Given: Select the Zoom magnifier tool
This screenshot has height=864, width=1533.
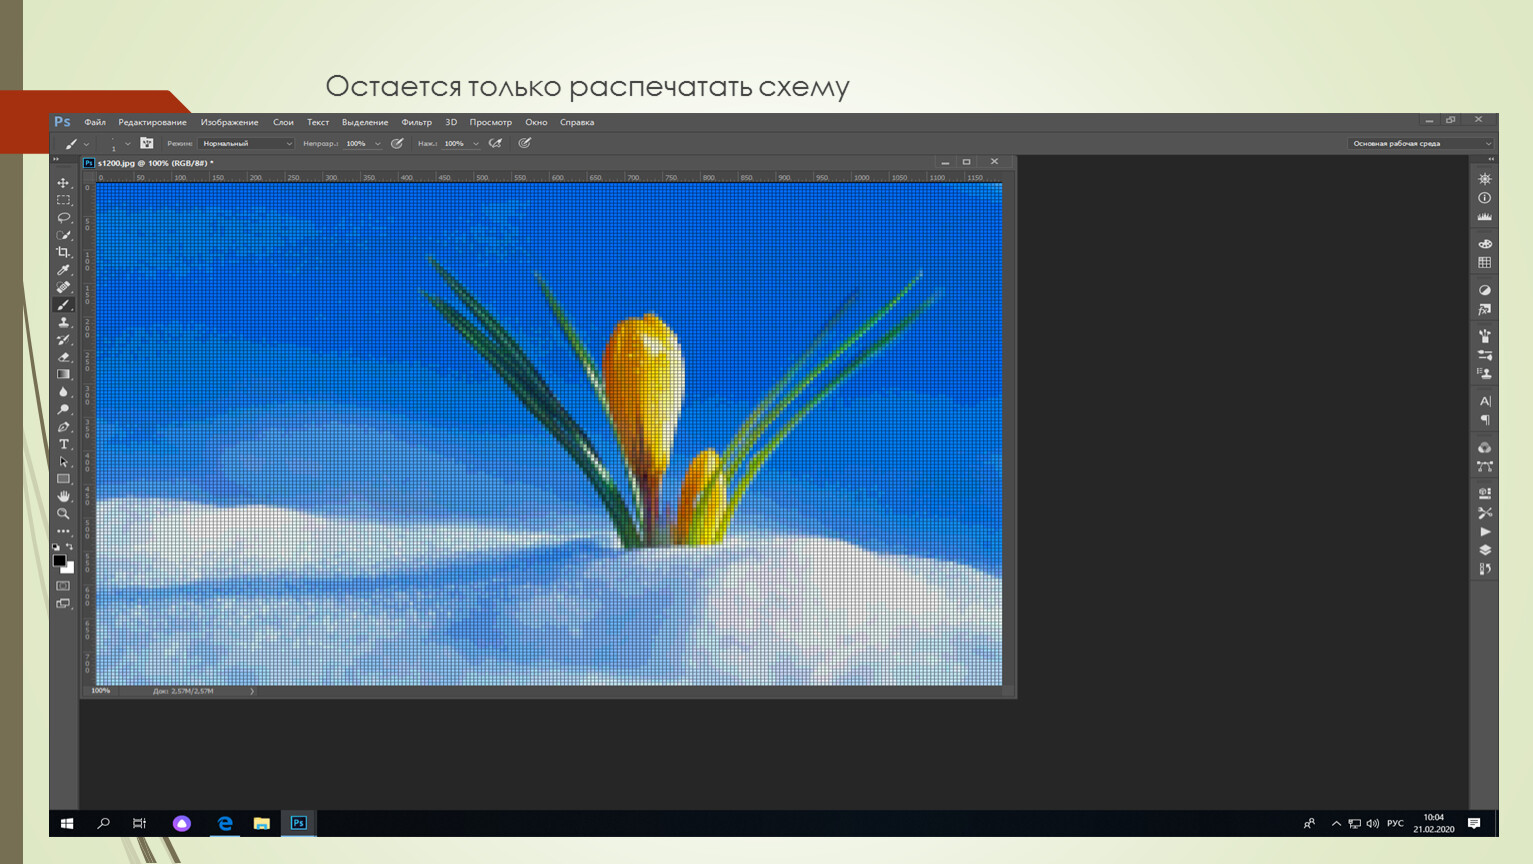Looking at the screenshot, I should (x=63, y=513).
